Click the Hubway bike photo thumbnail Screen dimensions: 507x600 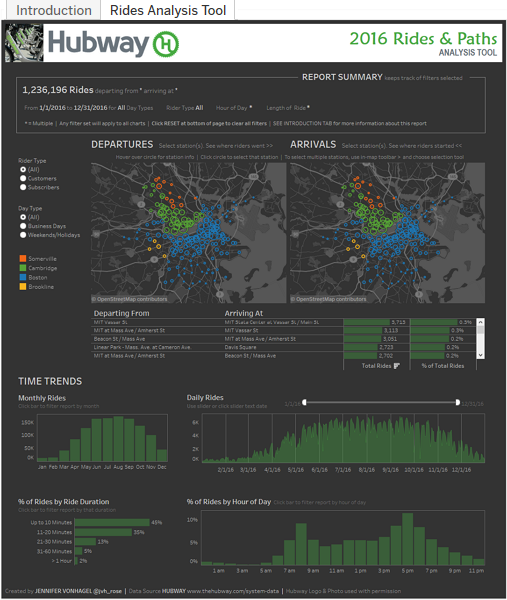click(x=24, y=43)
